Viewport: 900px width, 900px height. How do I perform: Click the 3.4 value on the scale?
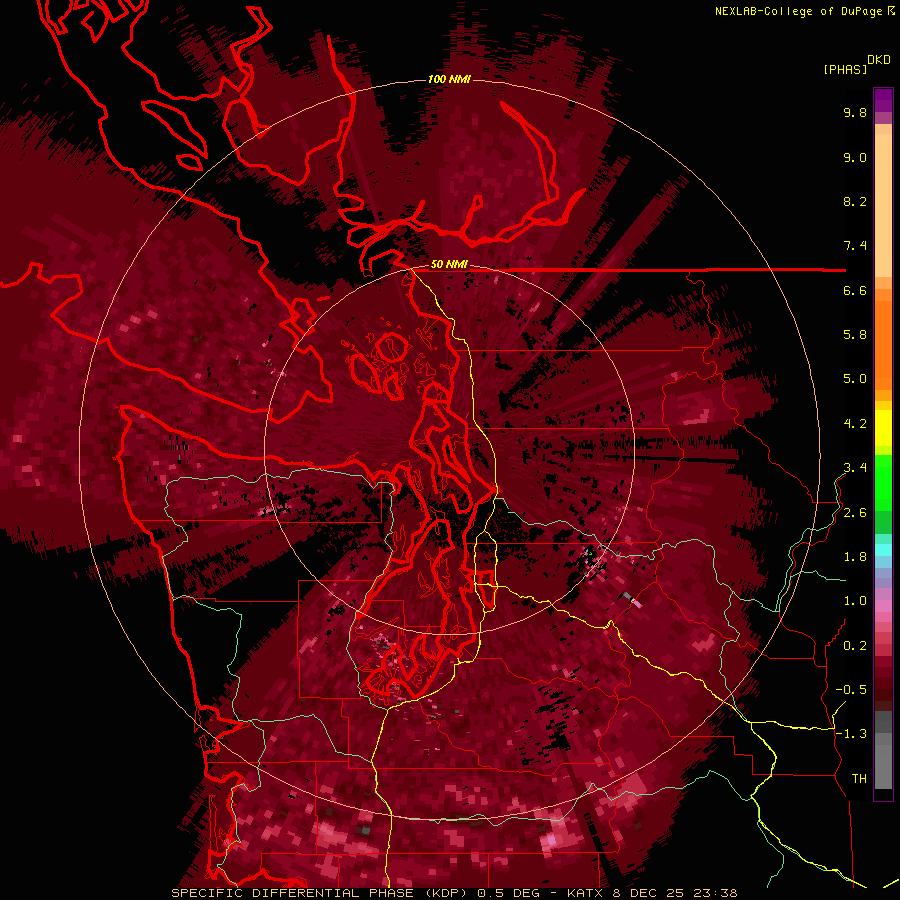click(x=855, y=468)
